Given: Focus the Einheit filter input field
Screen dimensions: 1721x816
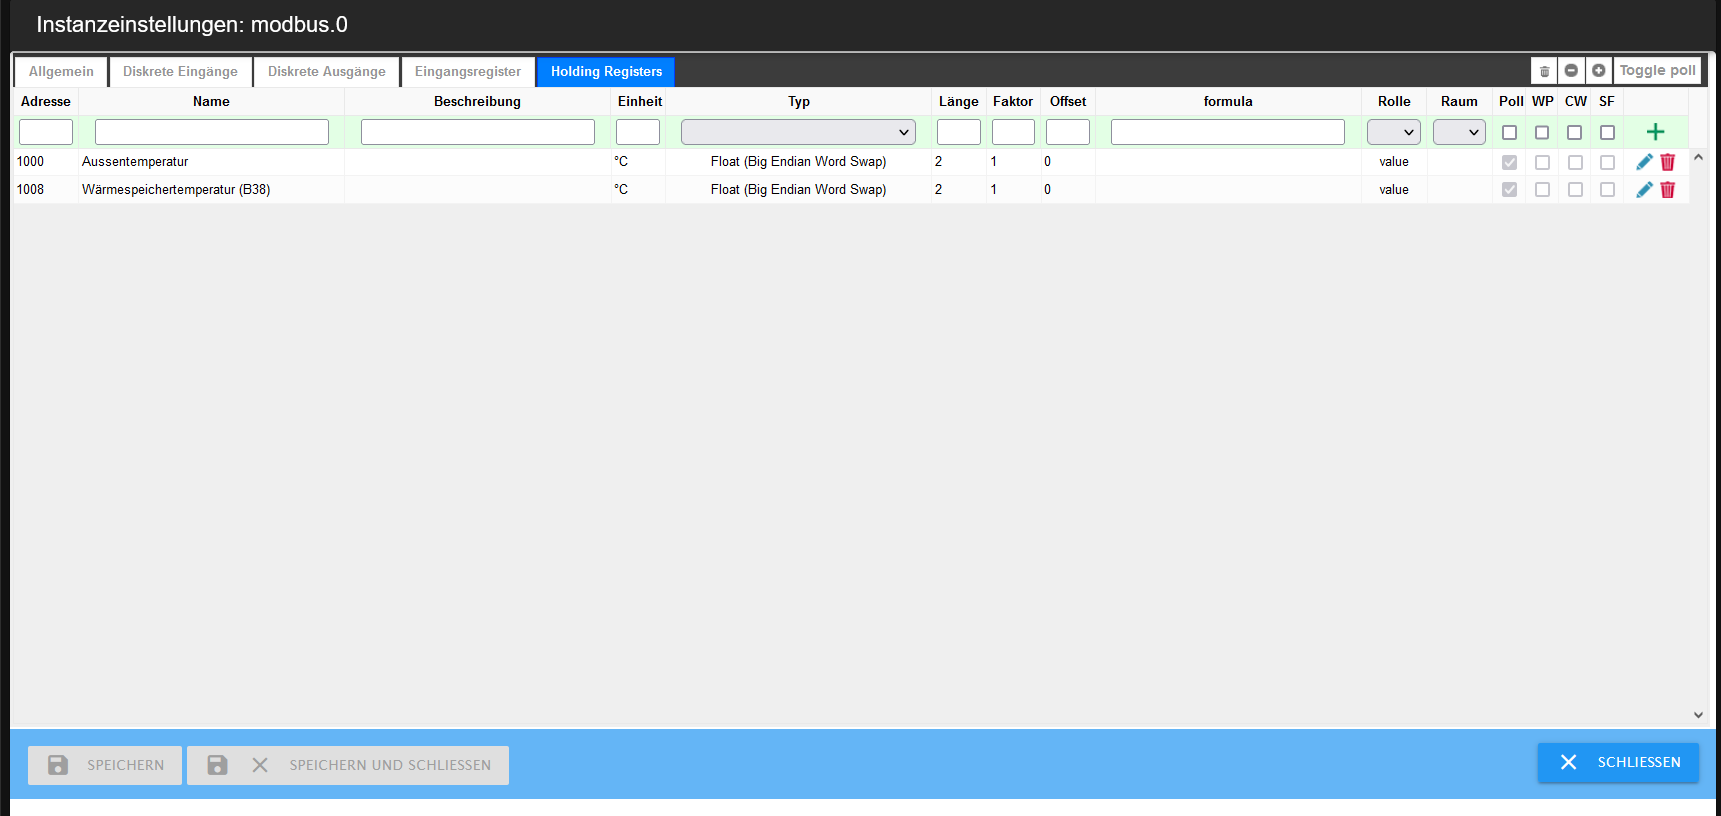Looking at the screenshot, I should tap(638, 132).
